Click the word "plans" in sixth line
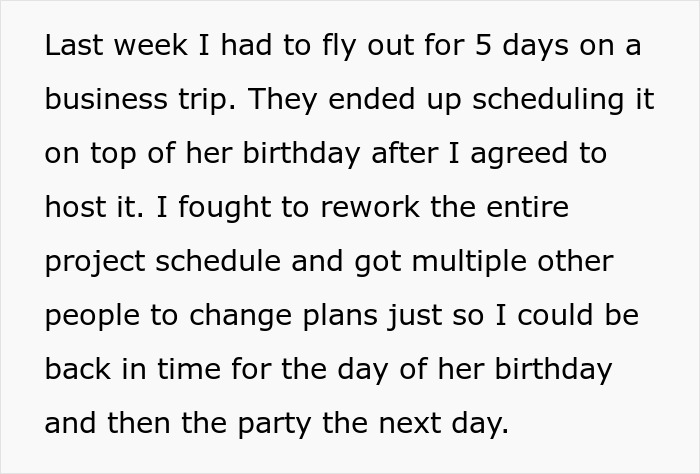This screenshot has width=700, height=474. (x=340, y=315)
